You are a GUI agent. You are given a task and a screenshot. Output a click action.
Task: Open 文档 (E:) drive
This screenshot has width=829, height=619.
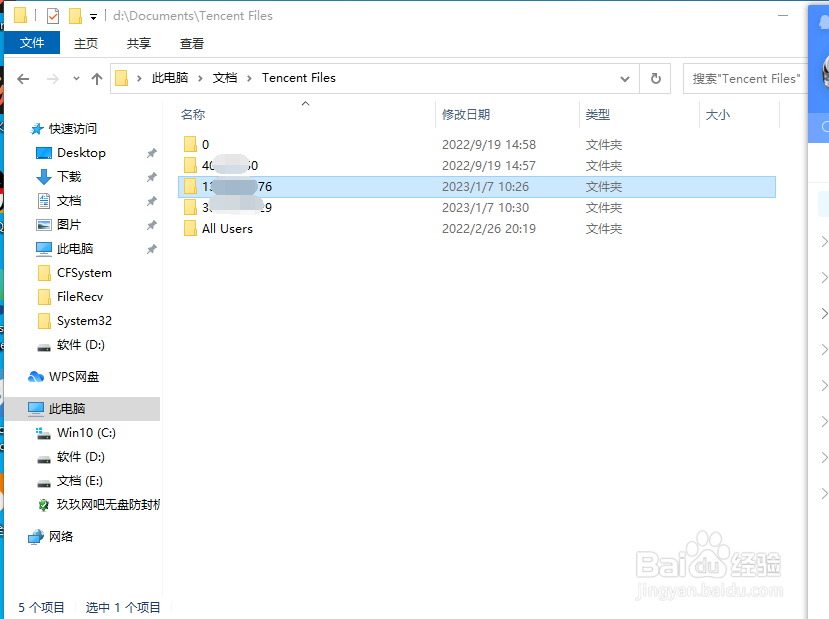[x=79, y=481]
